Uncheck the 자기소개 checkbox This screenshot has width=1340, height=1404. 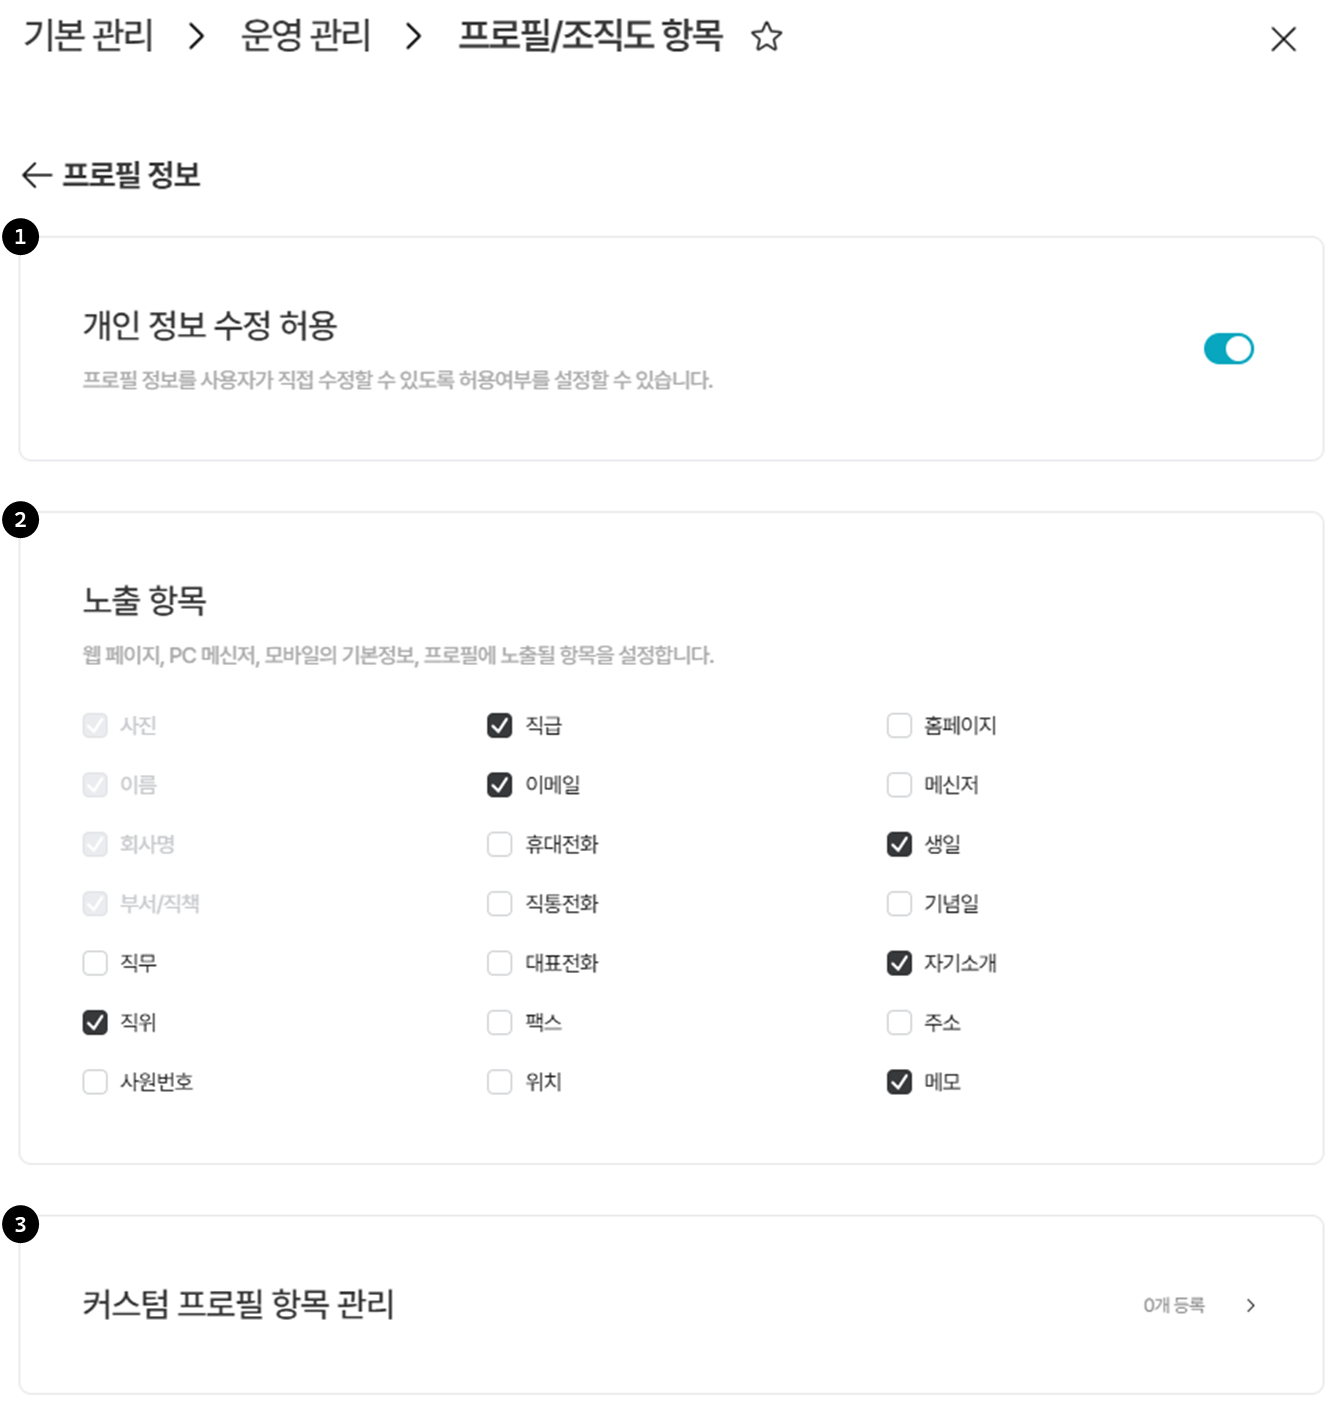[900, 963]
